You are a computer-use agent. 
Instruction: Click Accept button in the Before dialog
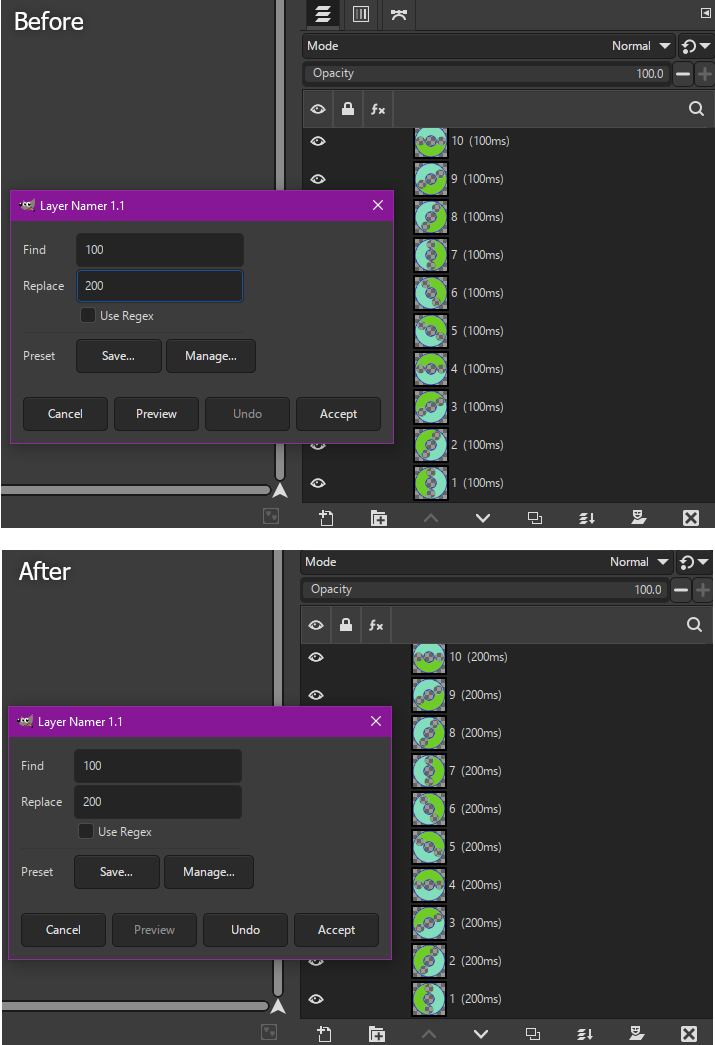(339, 414)
